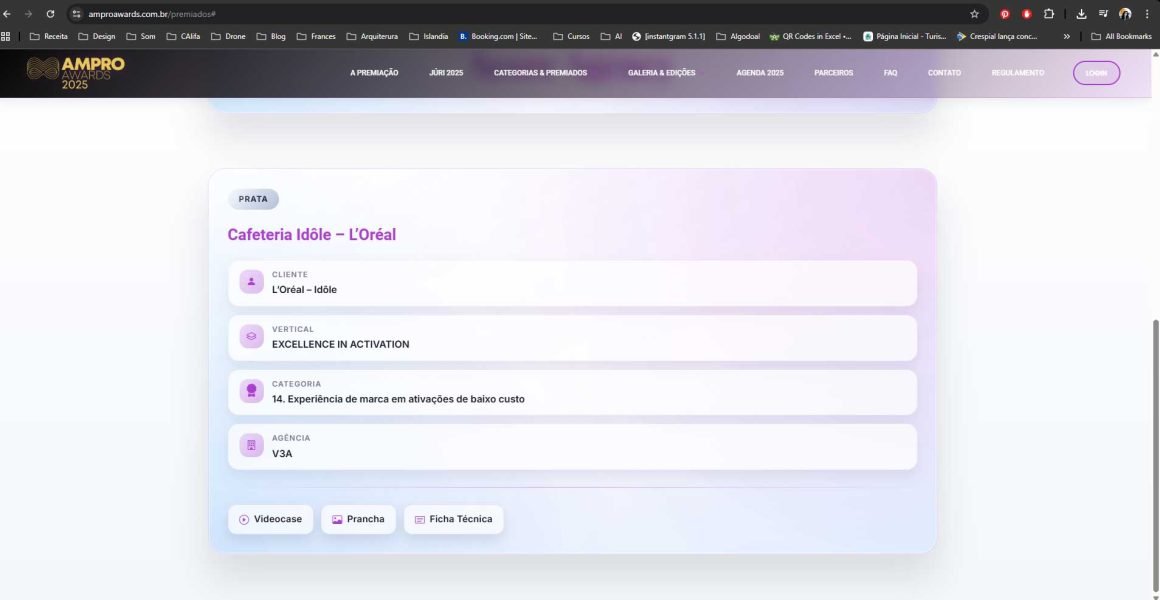
Task: Open the Ficha Técnica button
Action: [x=453, y=519]
